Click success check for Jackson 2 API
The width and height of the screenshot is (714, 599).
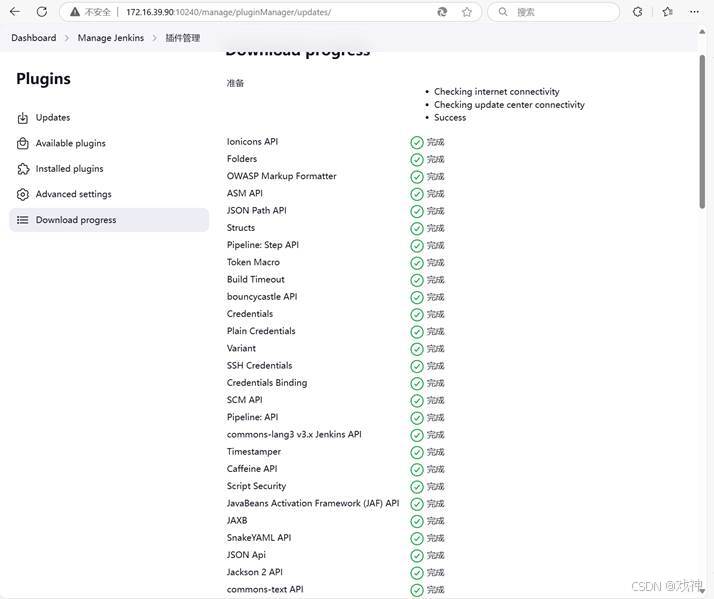417,573
